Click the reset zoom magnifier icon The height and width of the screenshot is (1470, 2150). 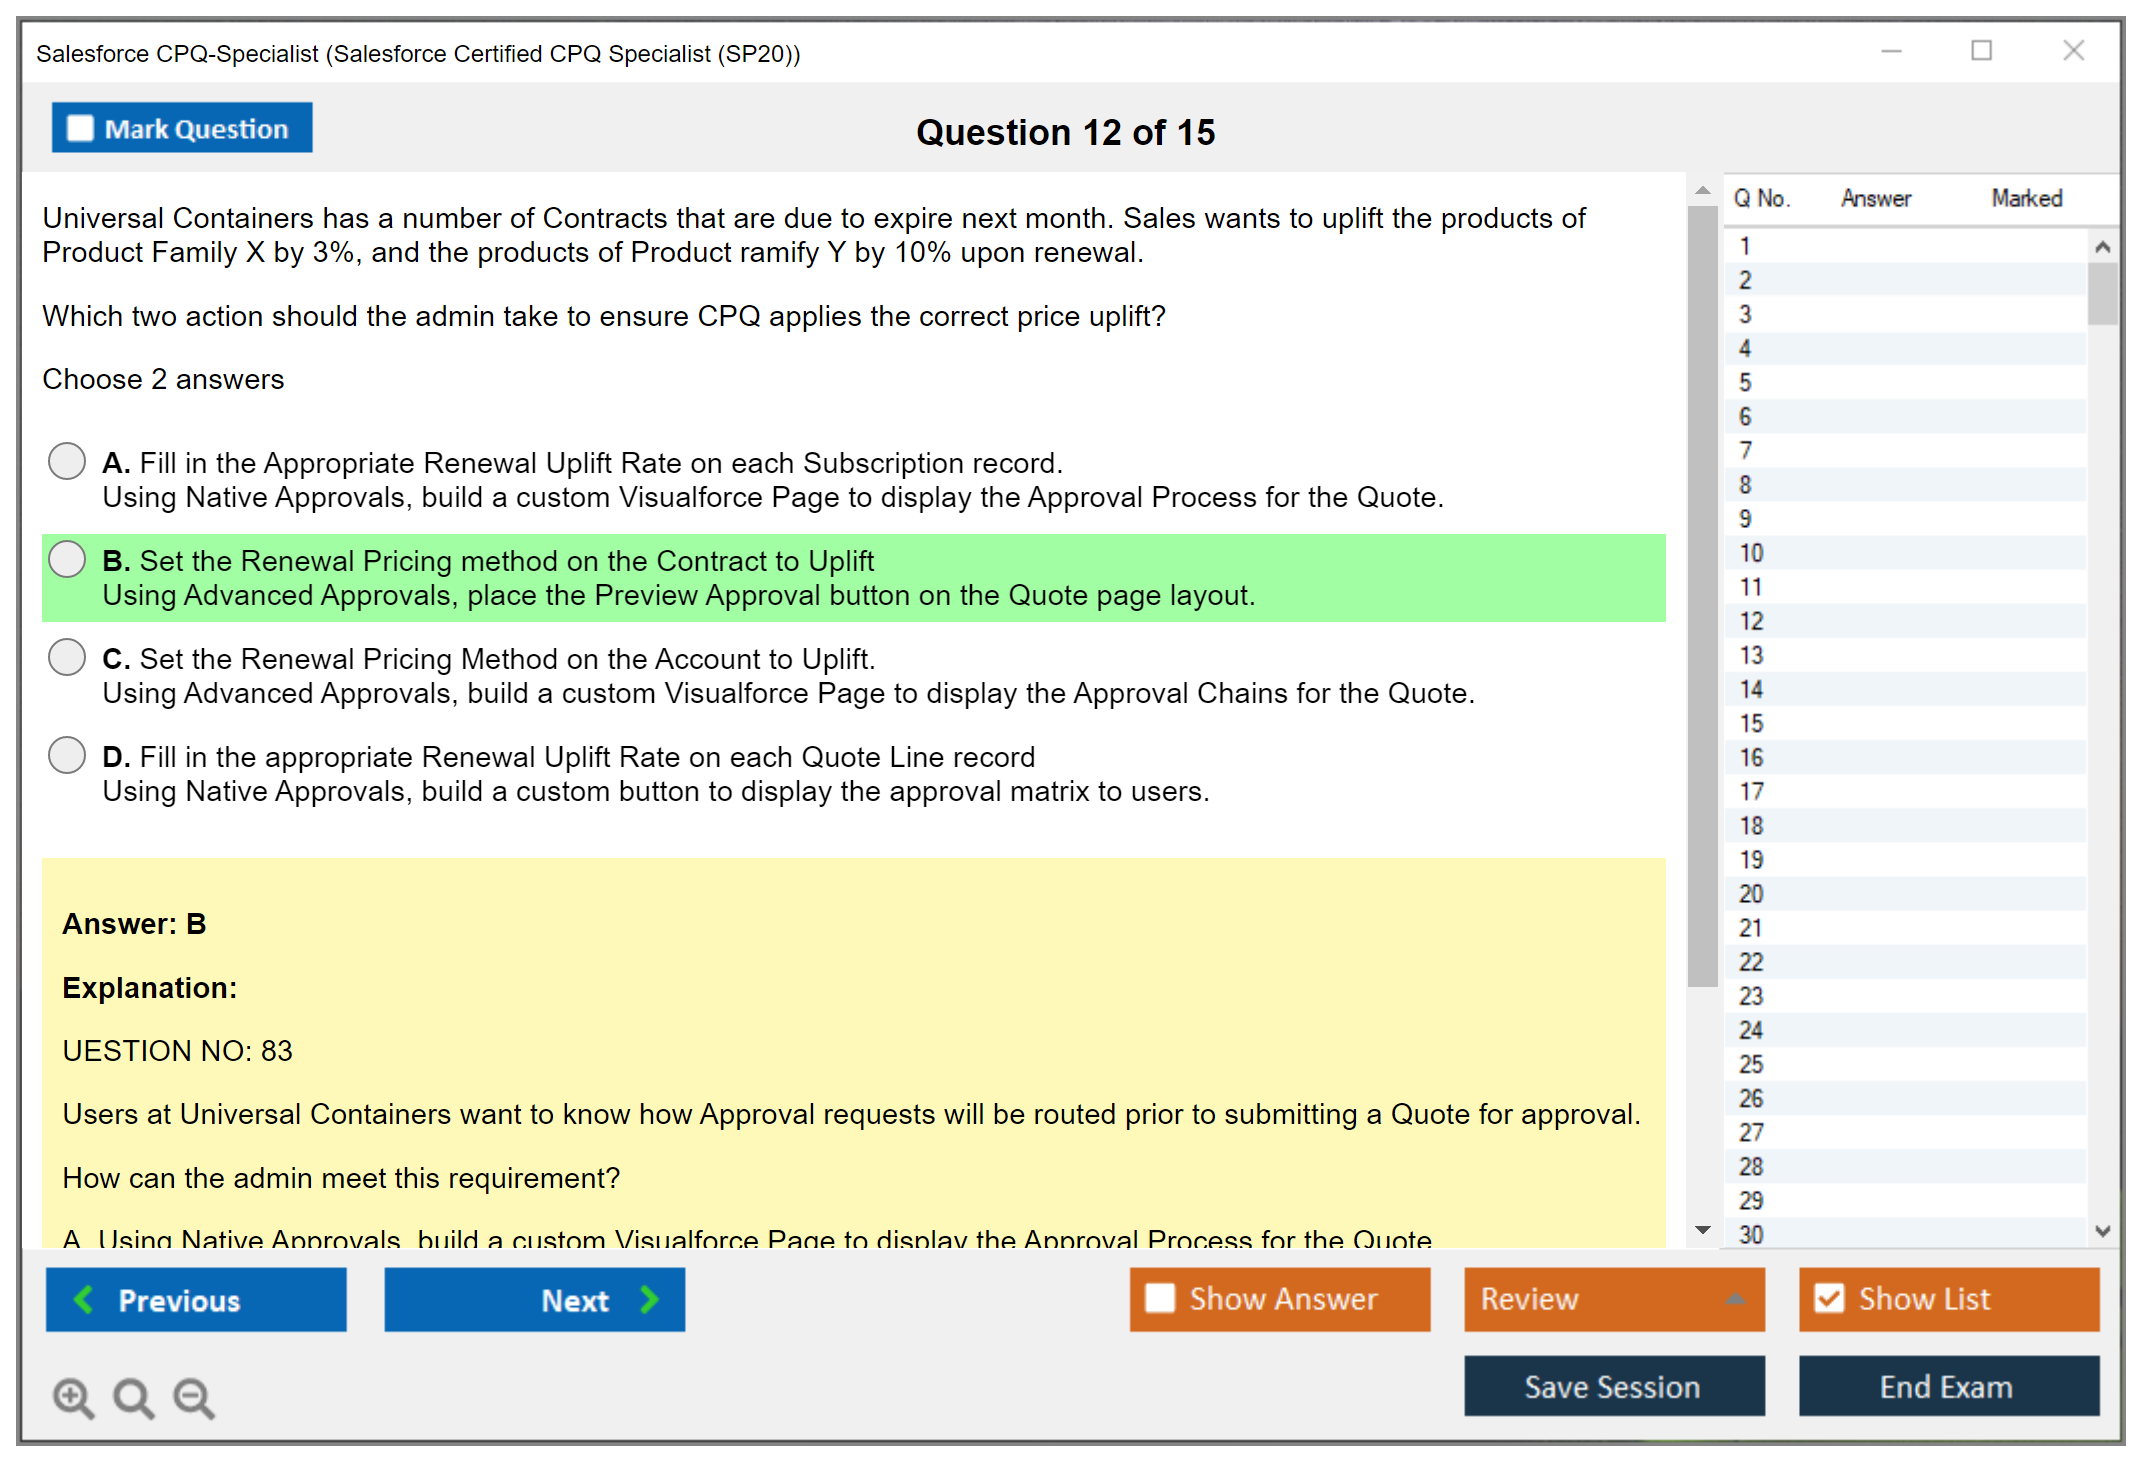click(x=133, y=1397)
